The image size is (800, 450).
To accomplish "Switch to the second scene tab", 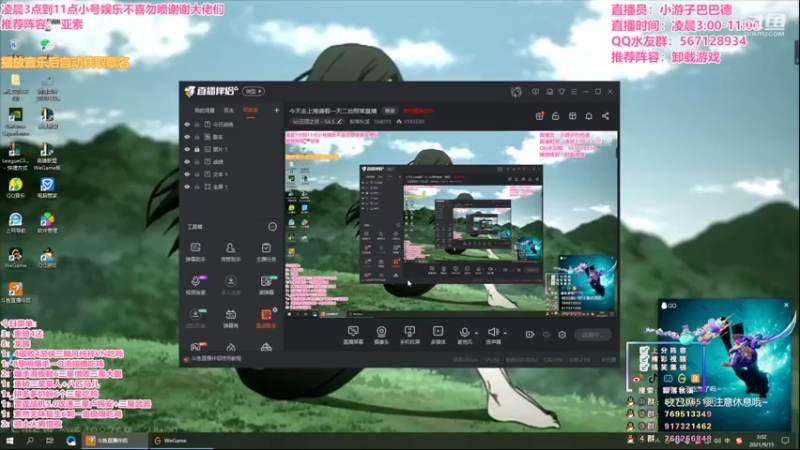I will click(229, 110).
